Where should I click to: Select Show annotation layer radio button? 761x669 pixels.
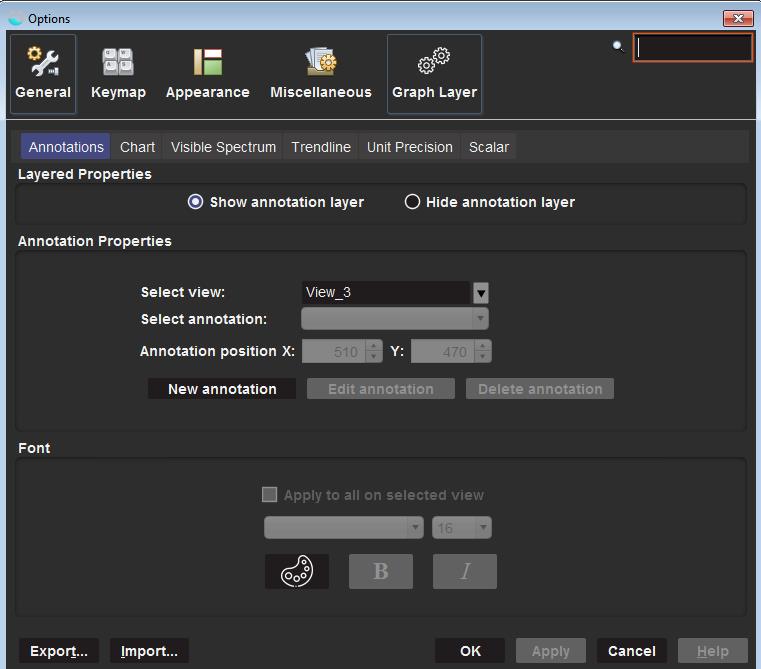coord(196,202)
